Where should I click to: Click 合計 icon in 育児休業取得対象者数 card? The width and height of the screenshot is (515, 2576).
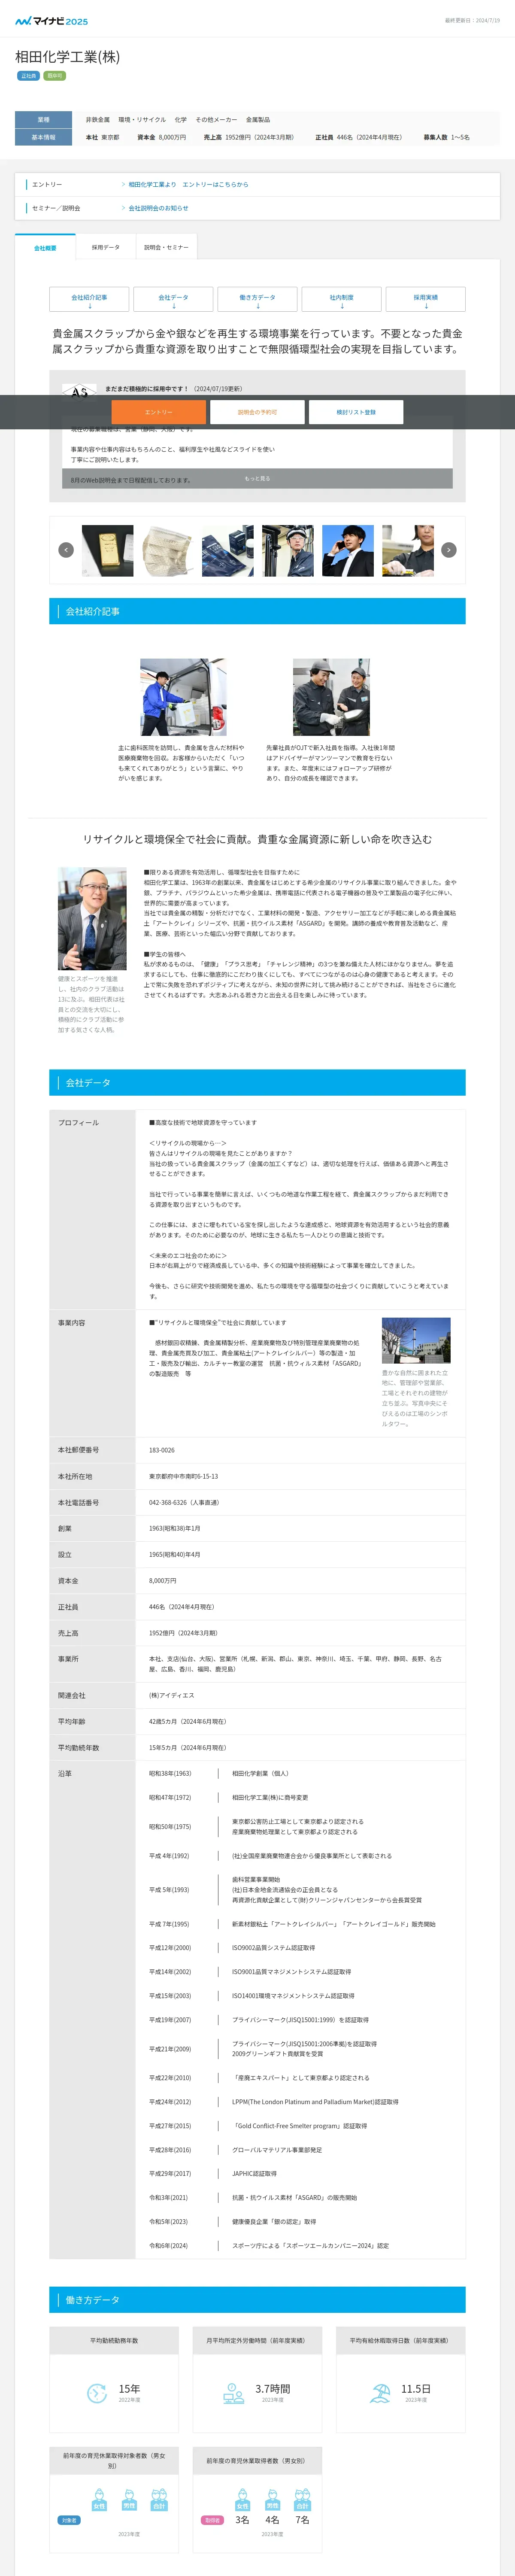(159, 2501)
